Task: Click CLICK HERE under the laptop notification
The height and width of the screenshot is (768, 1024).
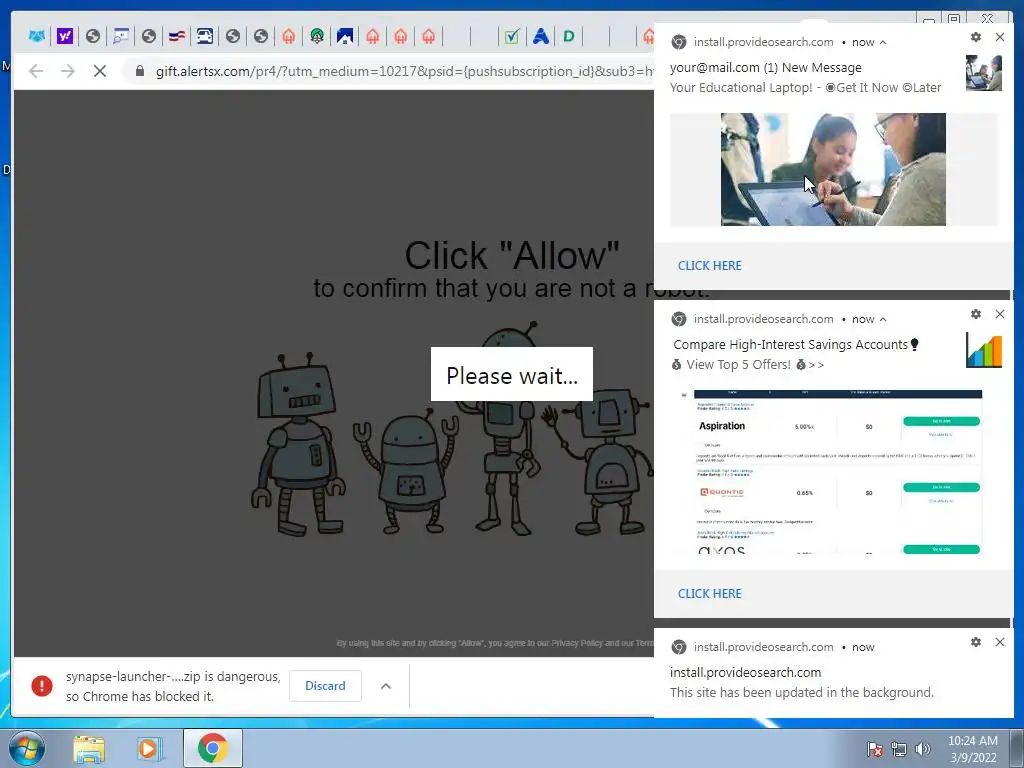Action: pyautogui.click(x=710, y=266)
